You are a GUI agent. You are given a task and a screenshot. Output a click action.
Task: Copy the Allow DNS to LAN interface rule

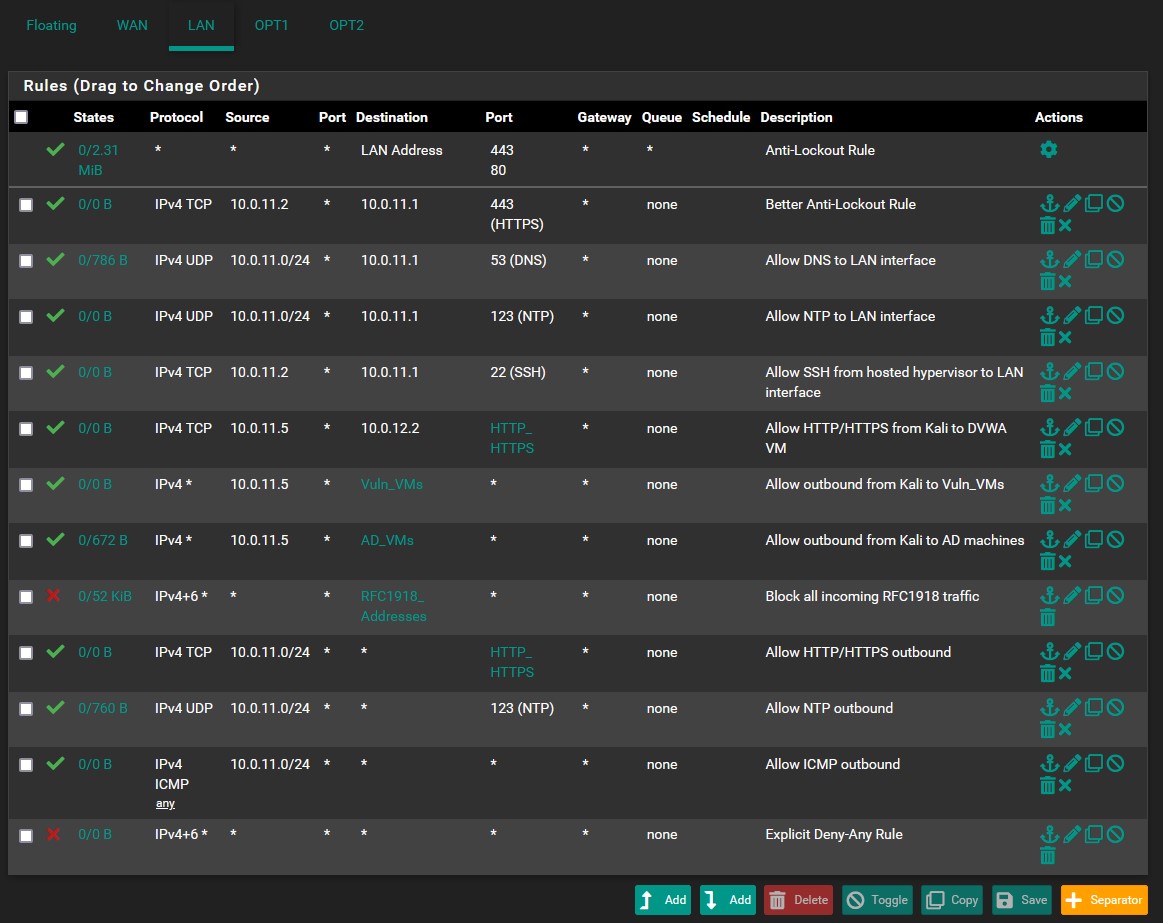point(1094,260)
